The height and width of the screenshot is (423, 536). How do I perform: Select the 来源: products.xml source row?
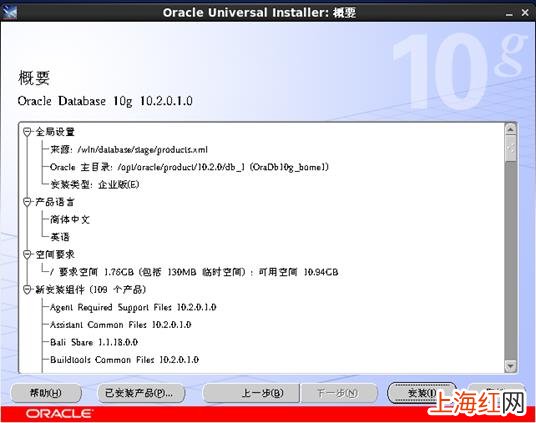pos(129,150)
